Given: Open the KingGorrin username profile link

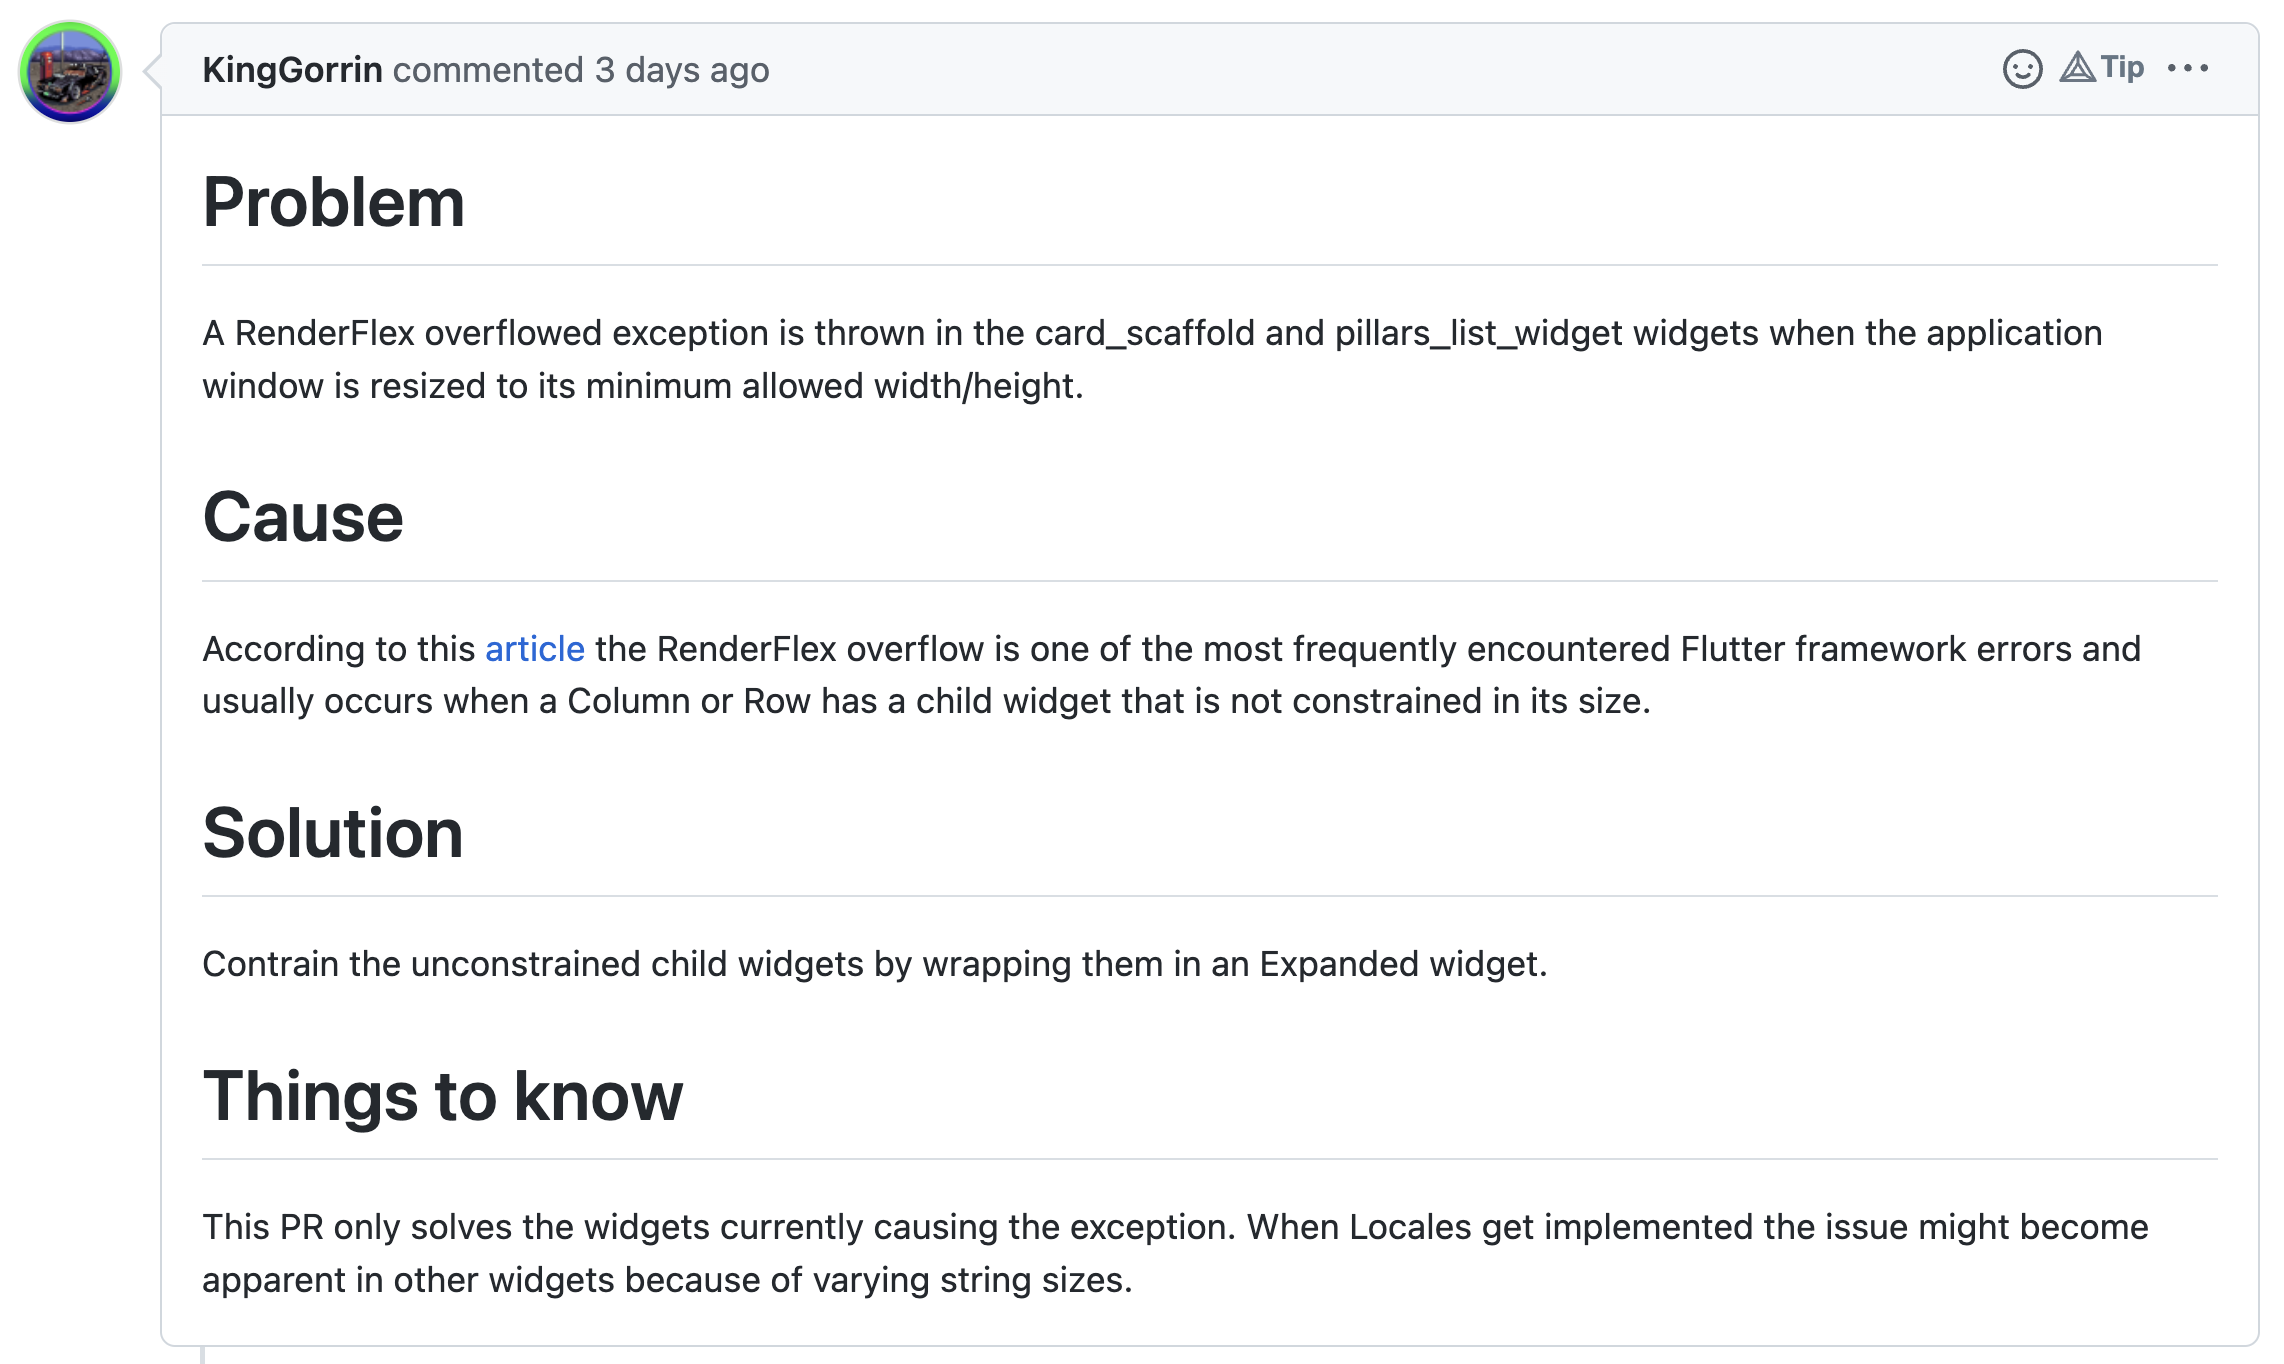Looking at the screenshot, I should [x=292, y=70].
